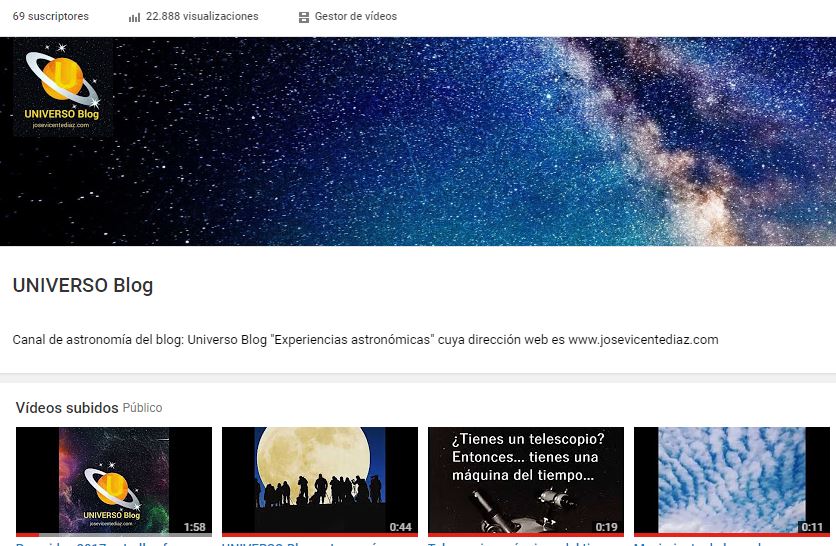The height and width of the screenshot is (546, 836).
Task: Open the Vídeos subidos section heading
Action: pyautogui.click(x=67, y=408)
